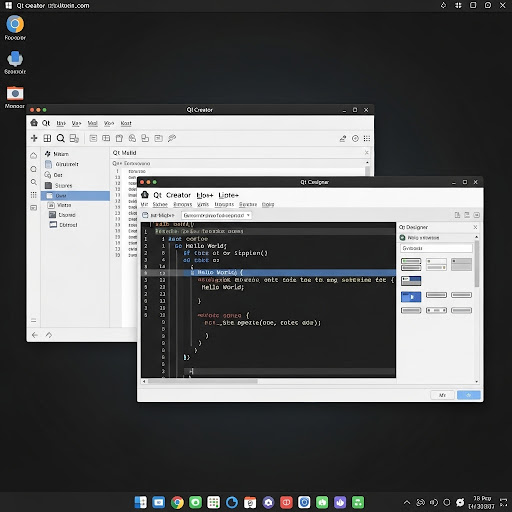This screenshot has height=512, width=512.
Task: Click the blue circular arc taskbar icon
Action: 232,502
